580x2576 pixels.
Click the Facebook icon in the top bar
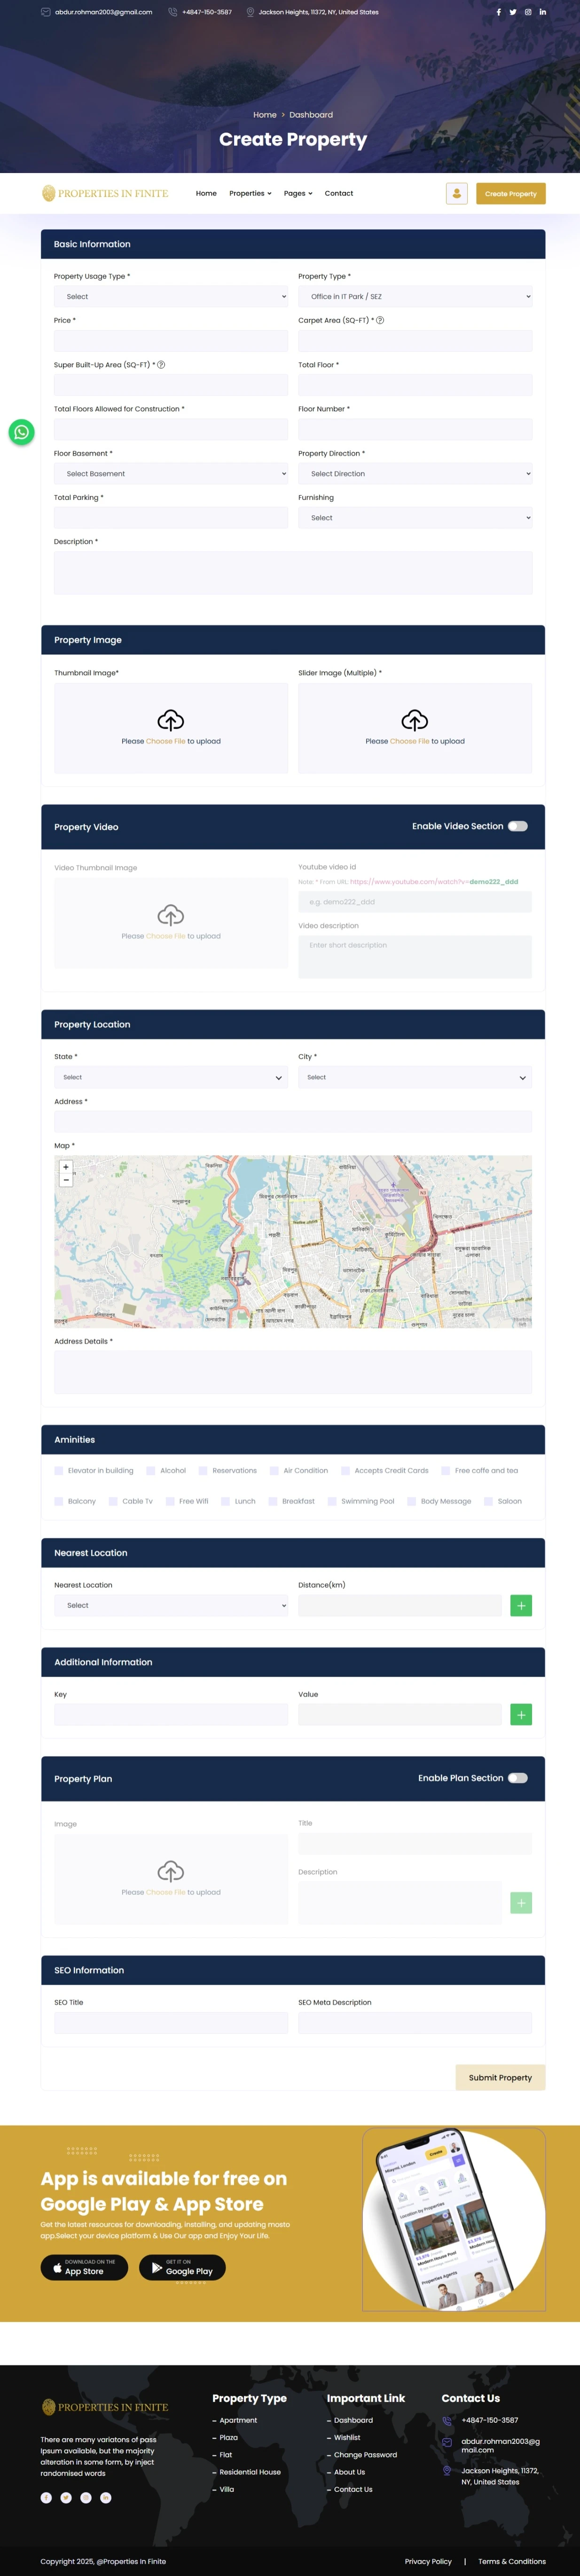coord(498,12)
